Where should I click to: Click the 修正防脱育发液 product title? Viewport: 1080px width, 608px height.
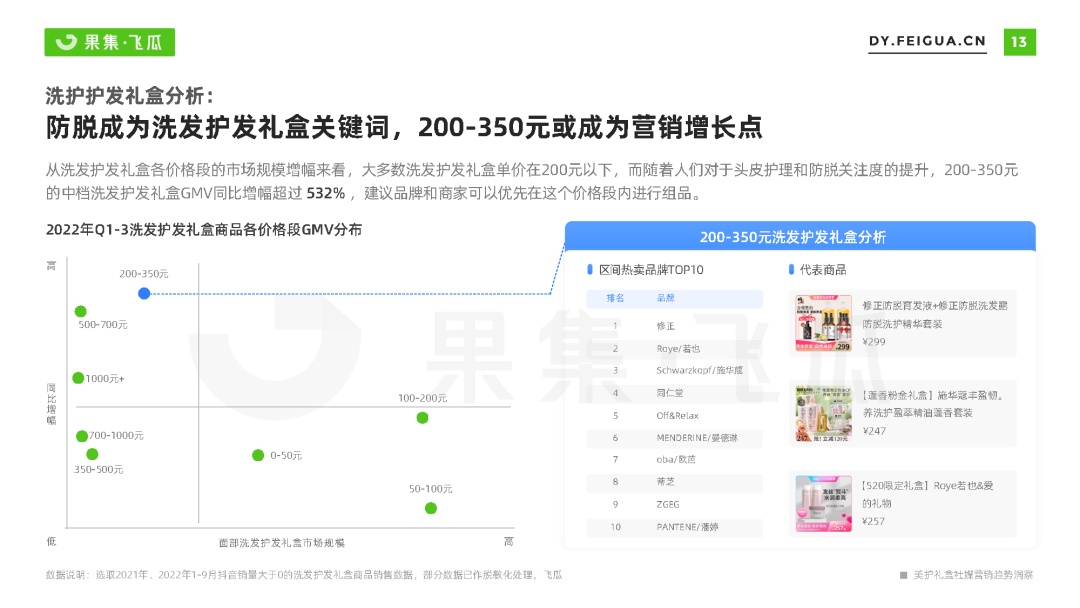click(935, 315)
